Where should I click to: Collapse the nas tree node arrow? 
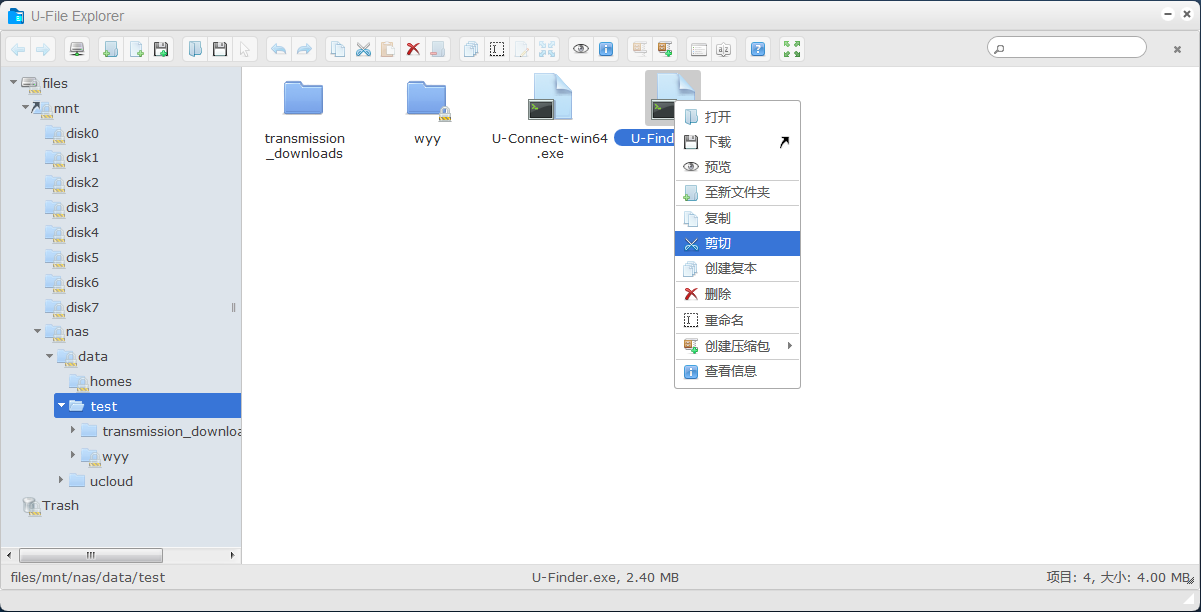tap(38, 331)
